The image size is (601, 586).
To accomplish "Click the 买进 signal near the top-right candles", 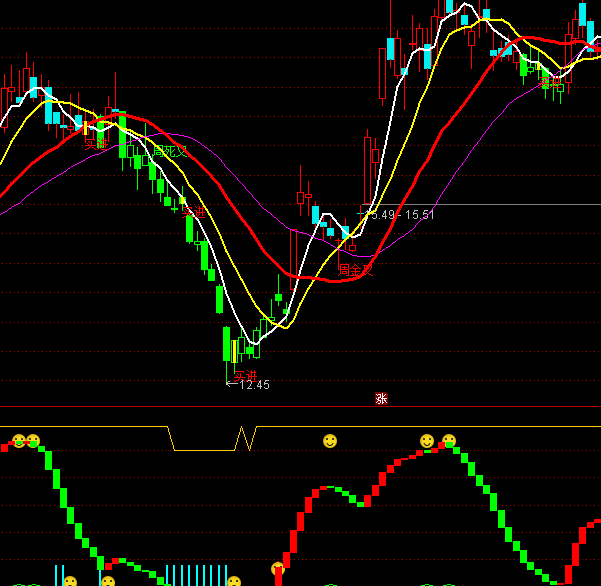I will (550, 82).
